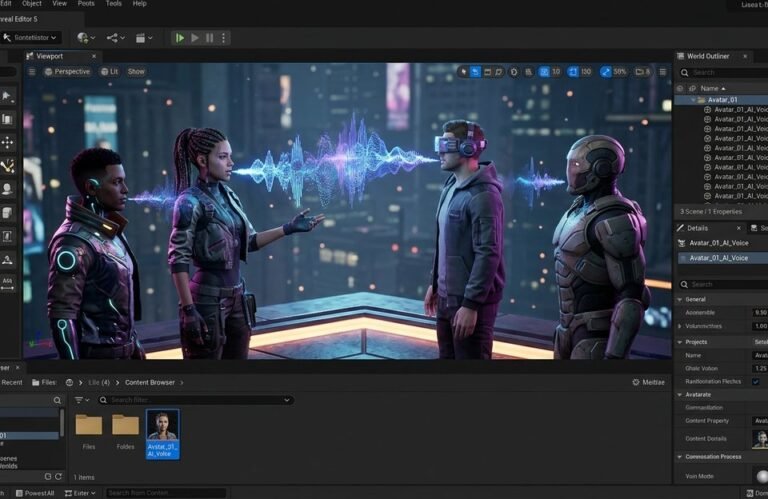768x499 pixels.
Task: Select the Avatar_01_AI_Voice asset thumbnail
Action: (163, 434)
